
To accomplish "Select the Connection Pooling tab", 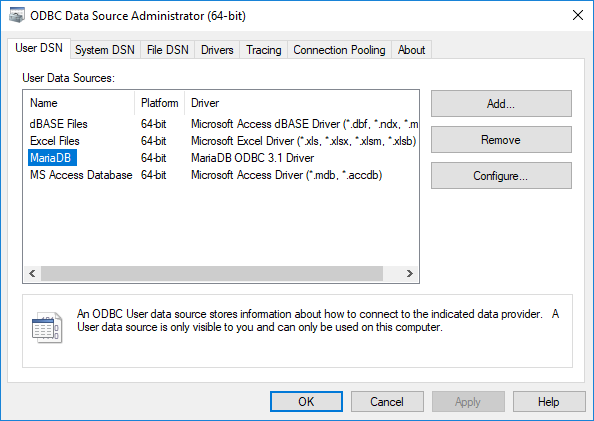I will (339, 50).
